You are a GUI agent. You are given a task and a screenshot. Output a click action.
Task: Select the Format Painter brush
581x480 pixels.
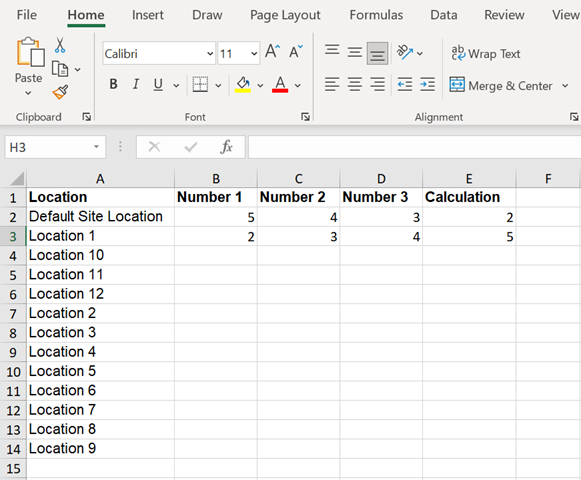pos(60,92)
